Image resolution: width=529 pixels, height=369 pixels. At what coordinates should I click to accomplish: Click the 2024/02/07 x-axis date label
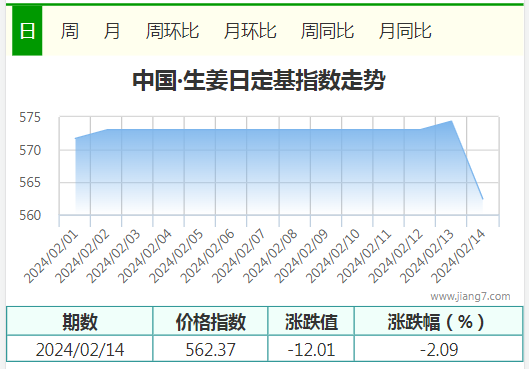click(x=239, y=256)
